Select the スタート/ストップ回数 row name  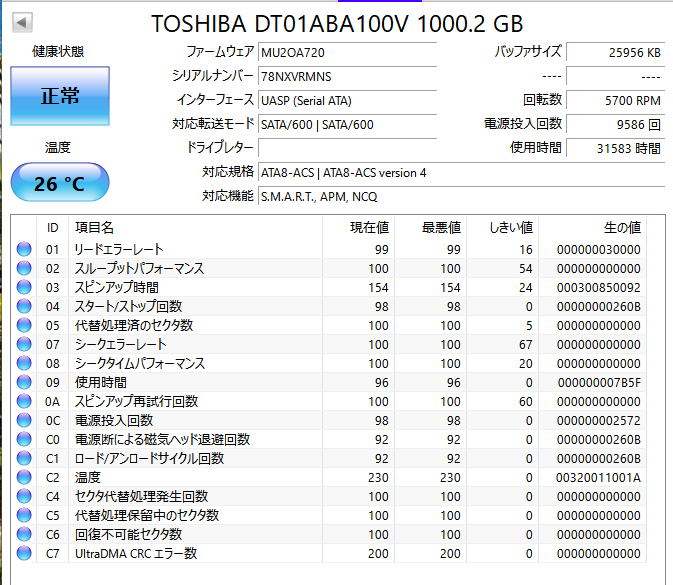tap(128, 306)
